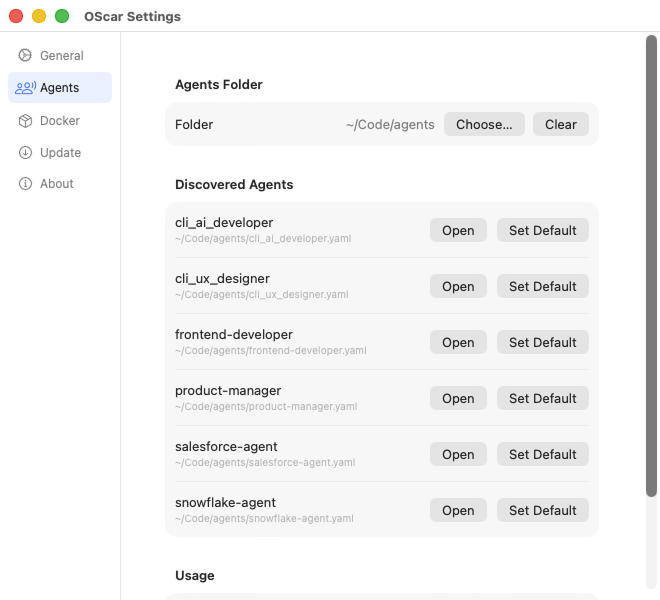Image resolution: width=660 pixels, height=600 pixels.
Task: Set product-manager as default agent
Action: [543, 398]
